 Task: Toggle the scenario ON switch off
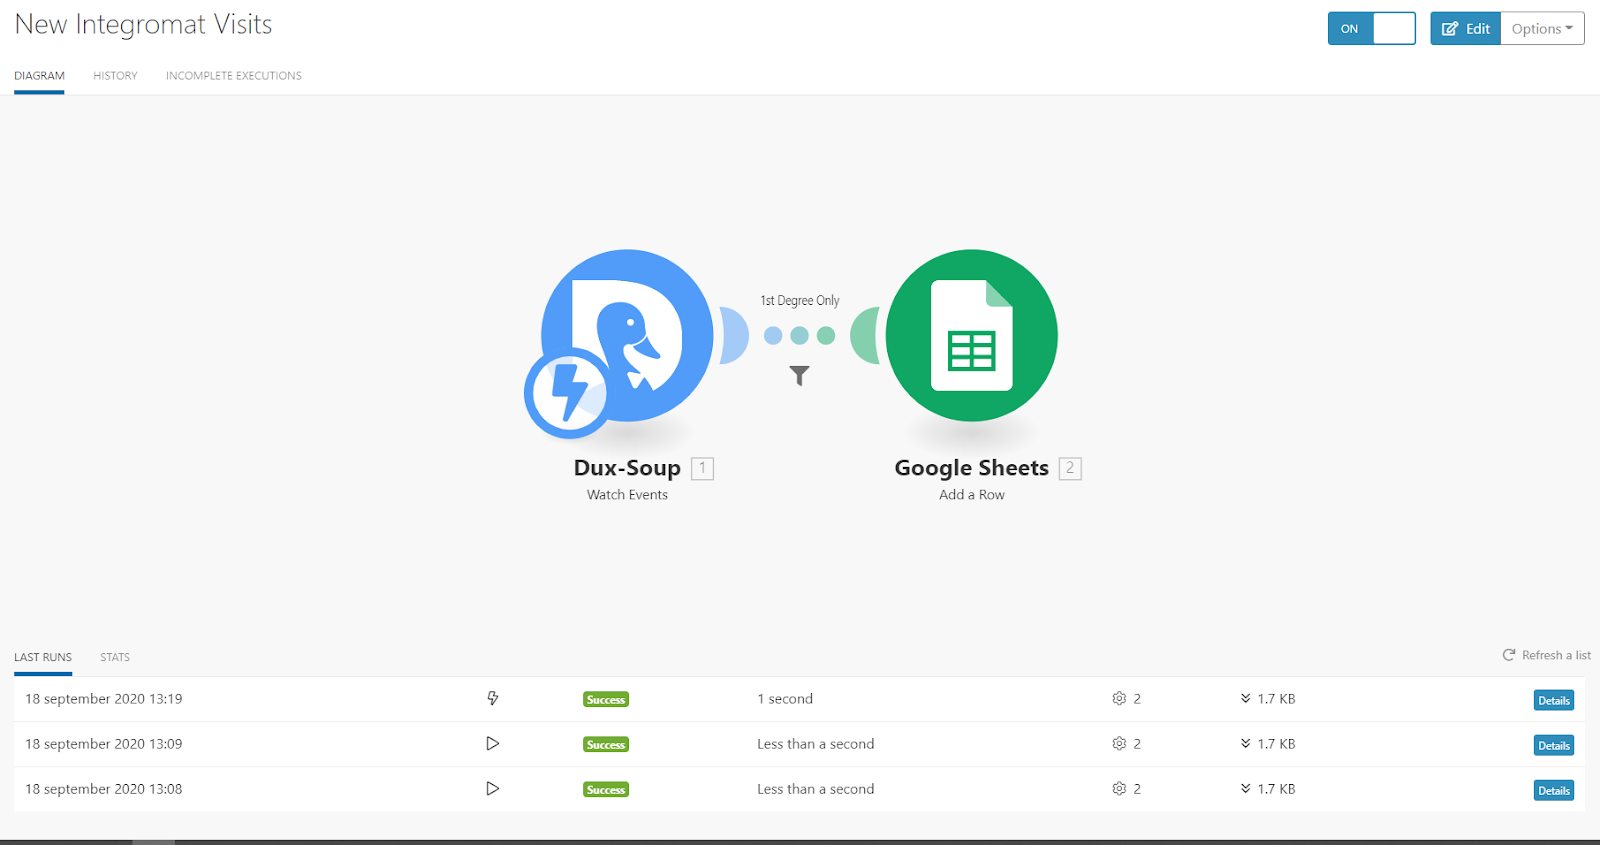pyautogui.click(x=1371, y=29)
